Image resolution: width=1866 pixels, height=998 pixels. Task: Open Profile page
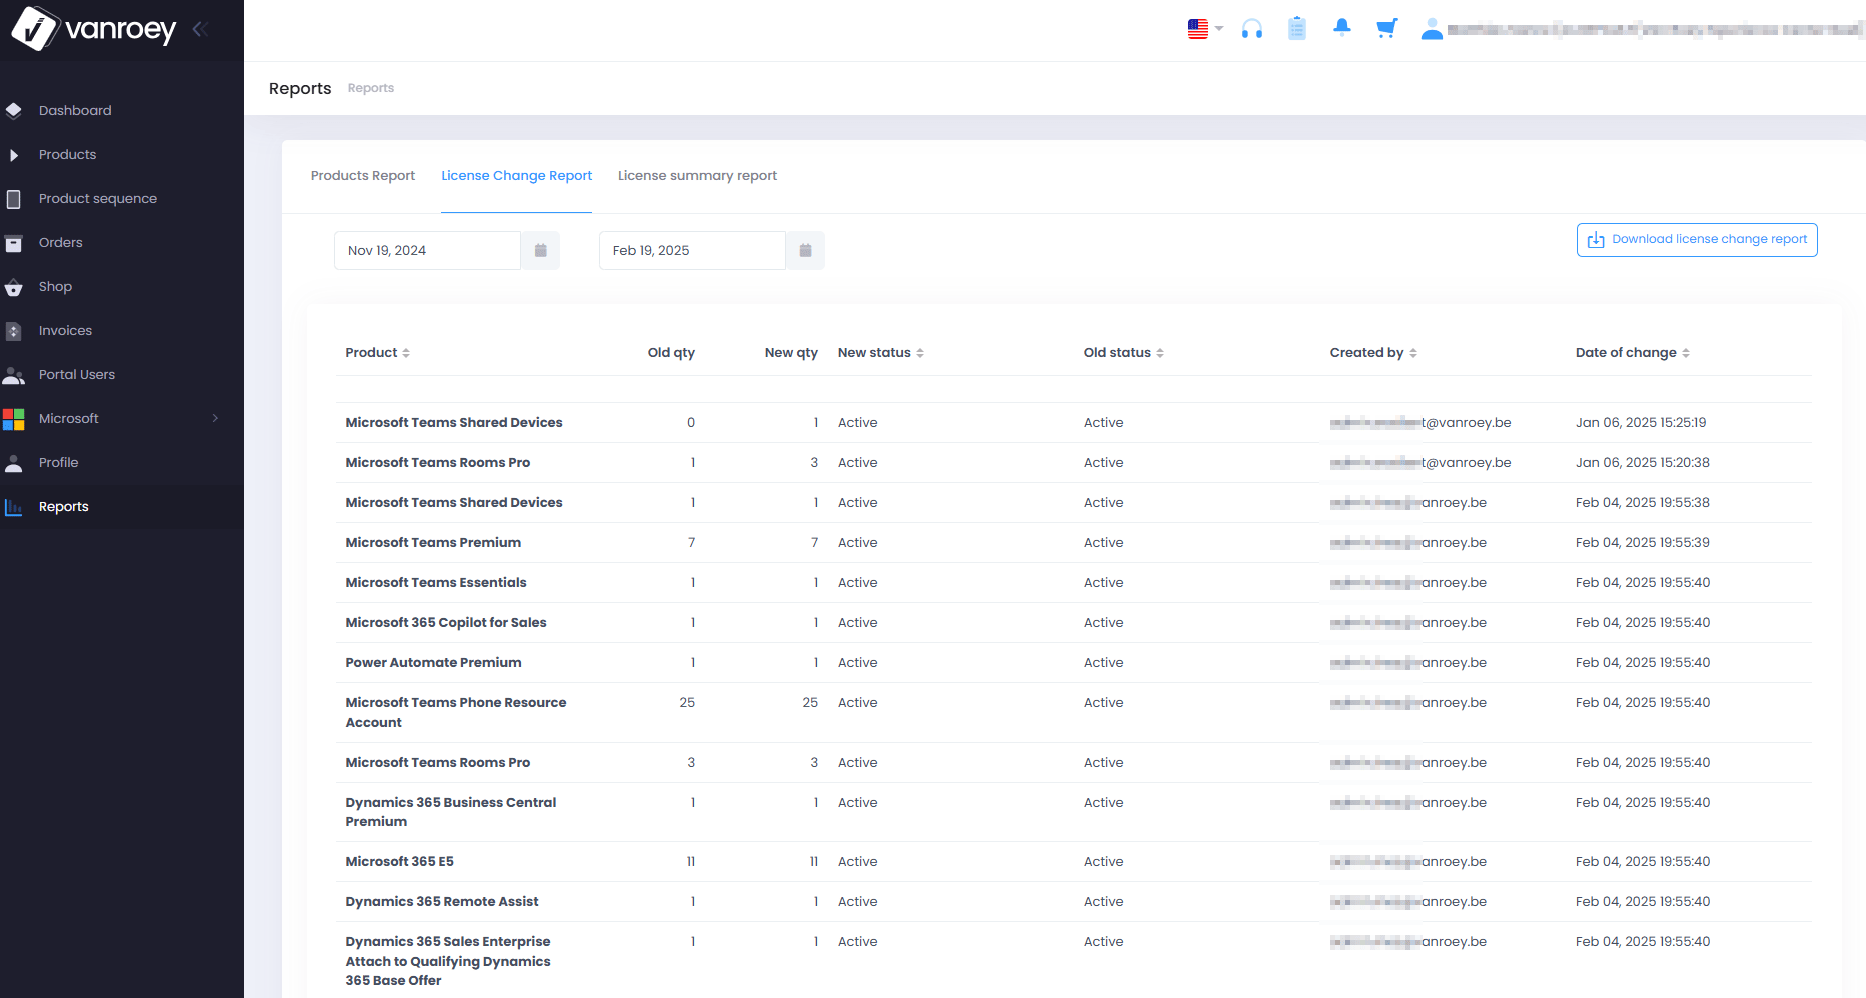click(x=58, y=462)
